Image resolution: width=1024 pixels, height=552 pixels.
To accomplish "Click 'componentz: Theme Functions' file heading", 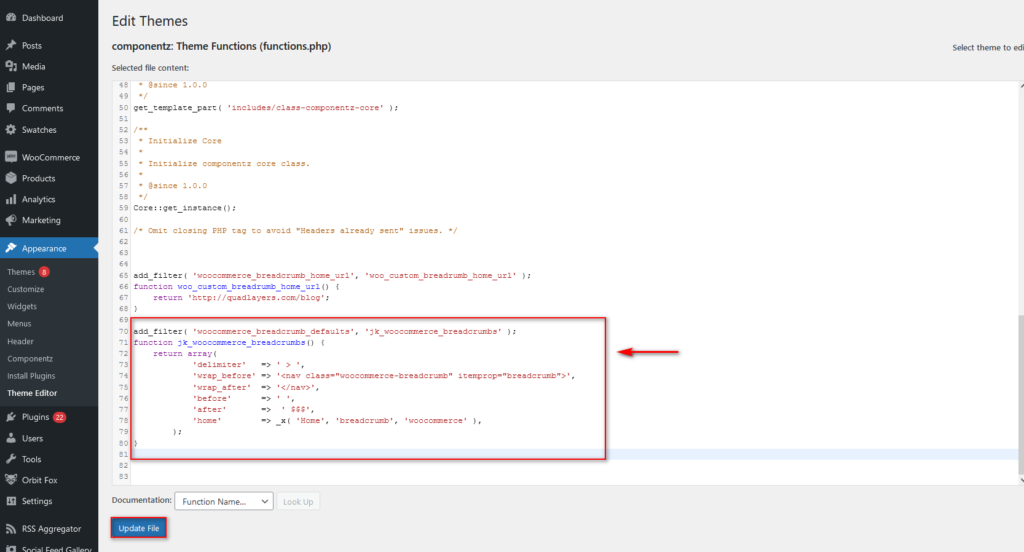I will (221, 46).
